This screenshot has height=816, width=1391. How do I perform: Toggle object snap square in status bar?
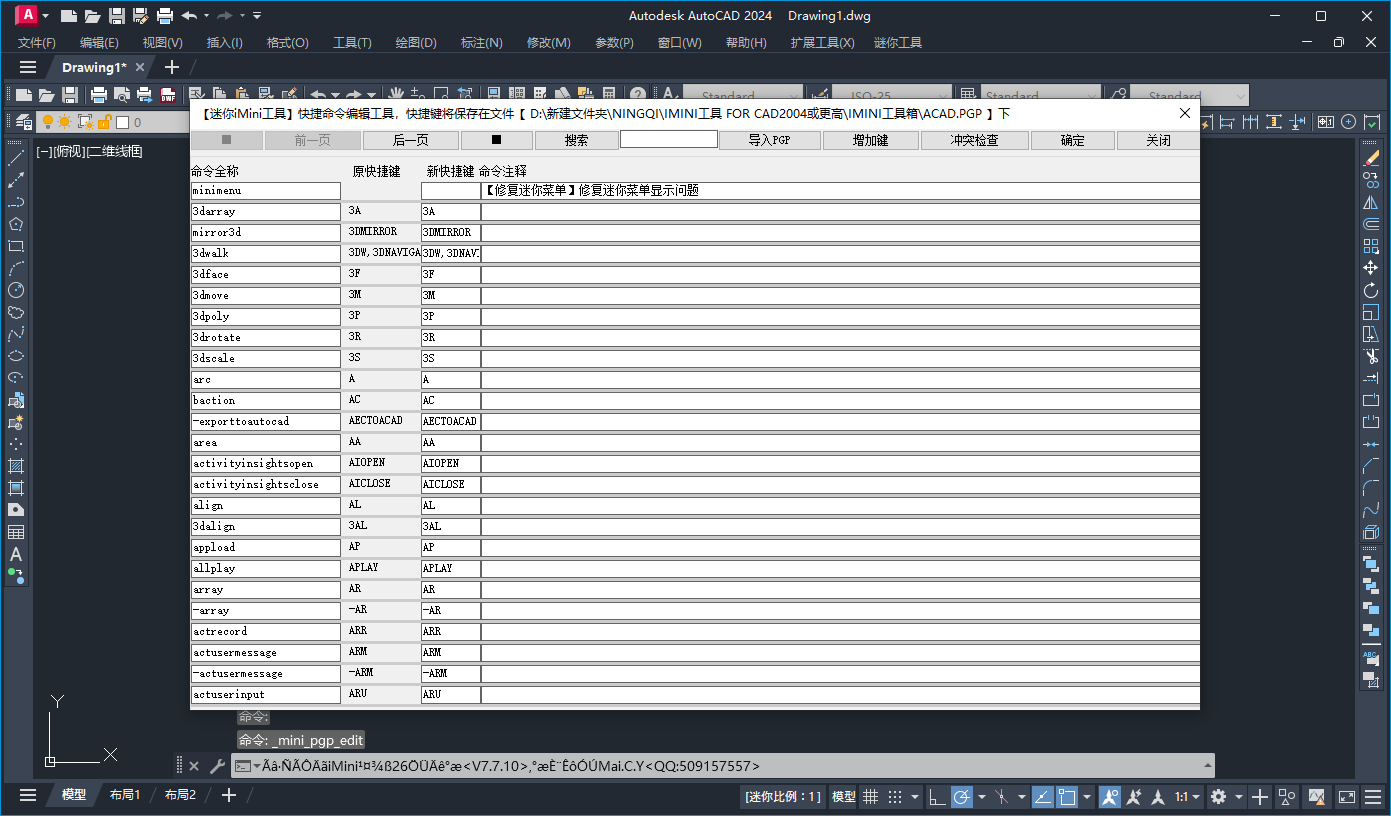1066,796
